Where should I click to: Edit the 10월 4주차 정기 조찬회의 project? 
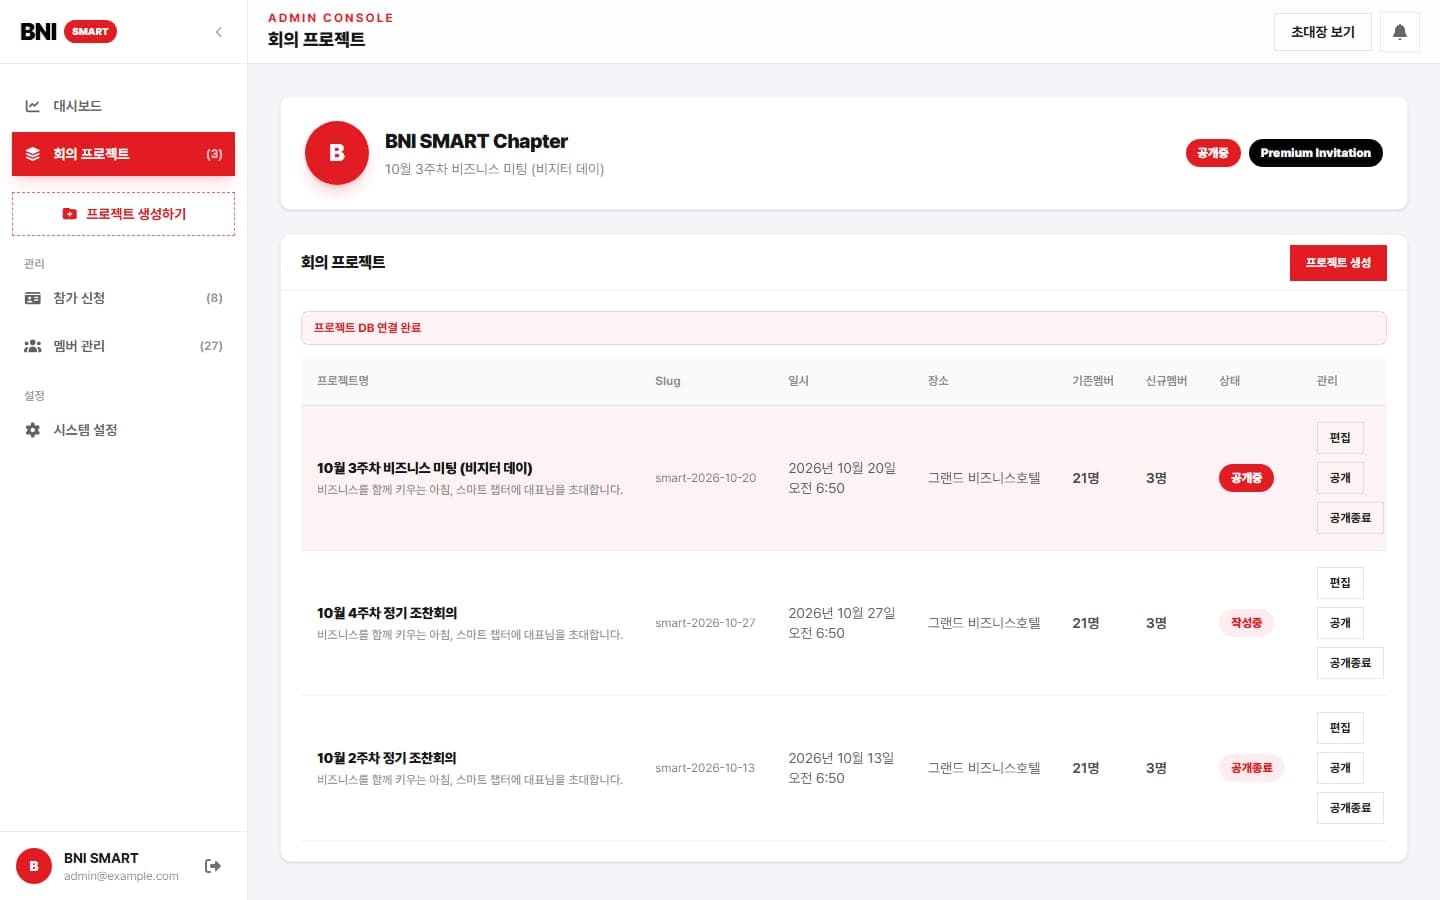(1340, 583)
